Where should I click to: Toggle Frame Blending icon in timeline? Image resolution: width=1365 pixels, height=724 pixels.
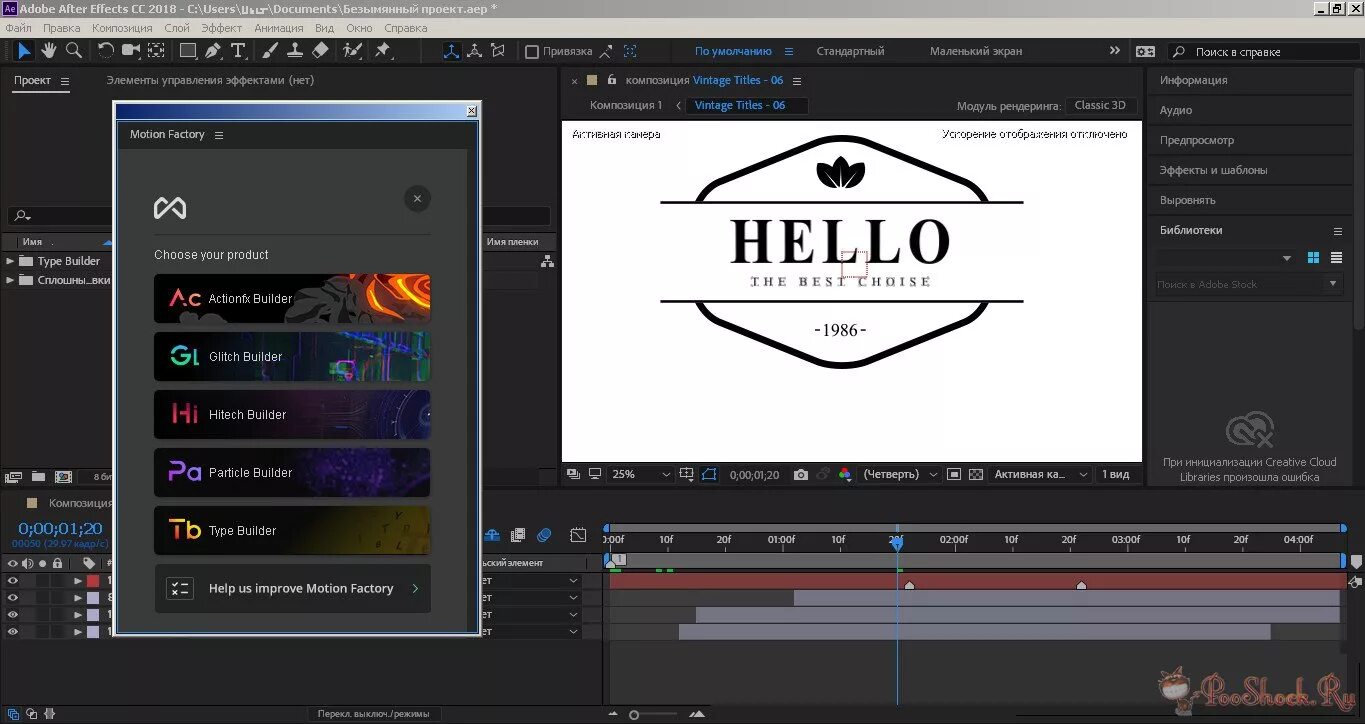(518, 535)
